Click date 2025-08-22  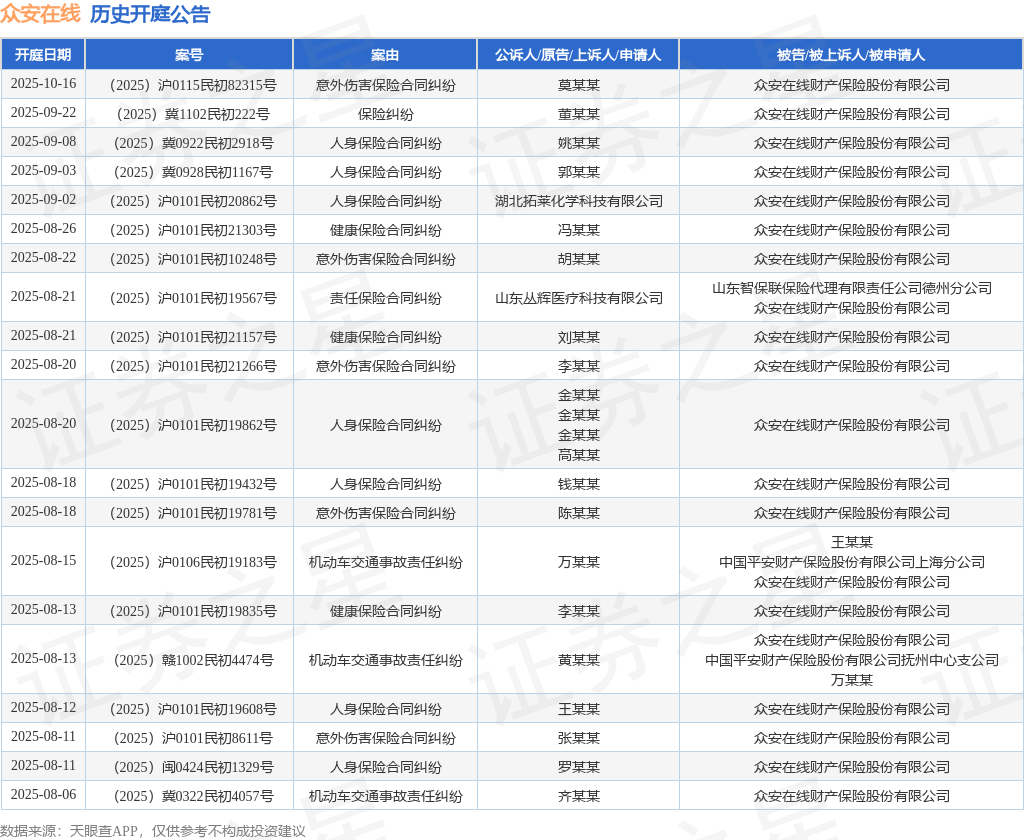43,257
